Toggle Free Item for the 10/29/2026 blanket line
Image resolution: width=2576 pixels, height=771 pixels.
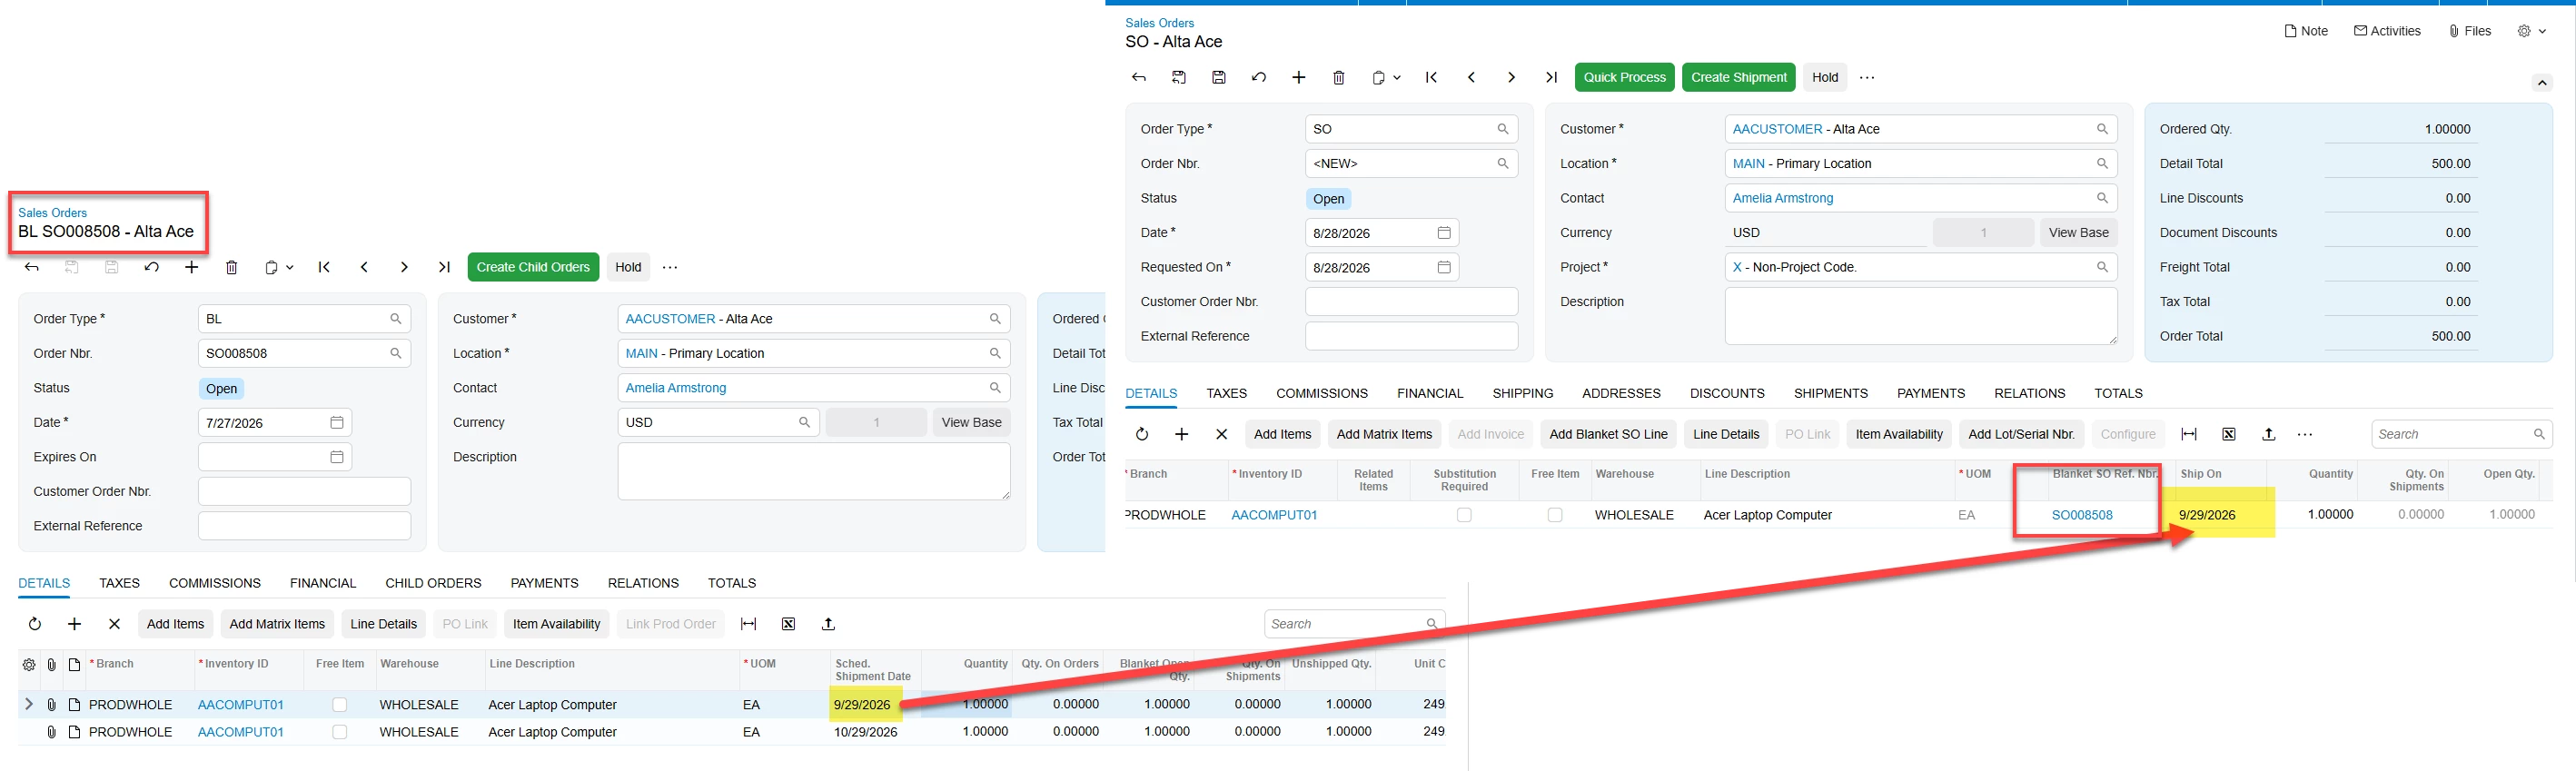pyautogui.click(x=340, y=732)
